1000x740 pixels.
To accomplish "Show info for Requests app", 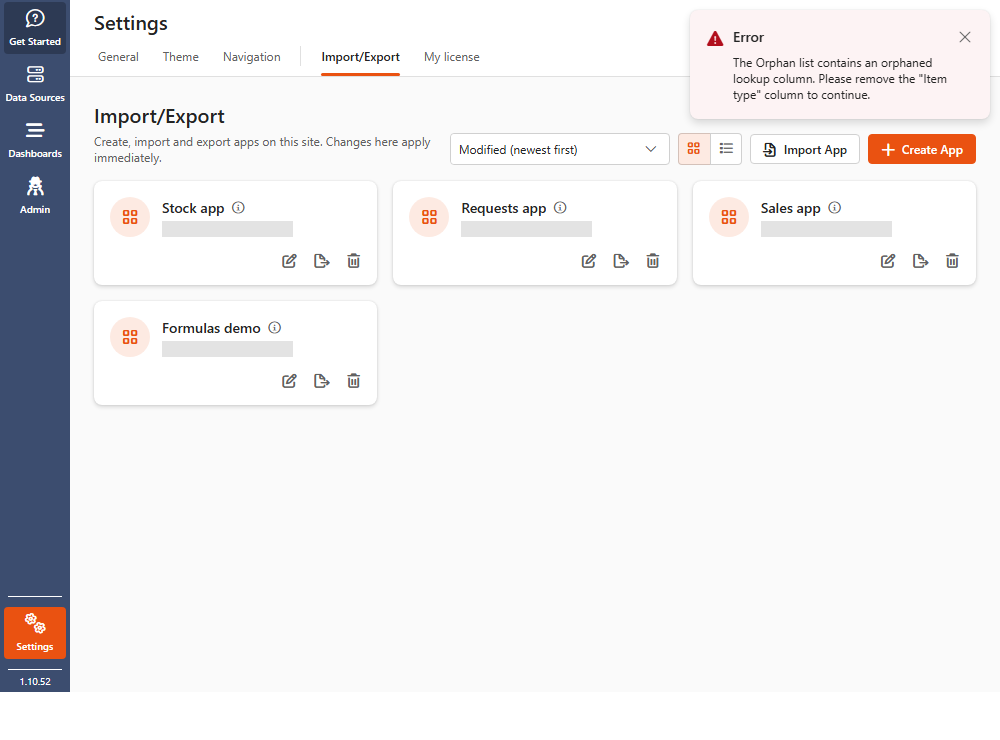I will (x=560, y=208).
